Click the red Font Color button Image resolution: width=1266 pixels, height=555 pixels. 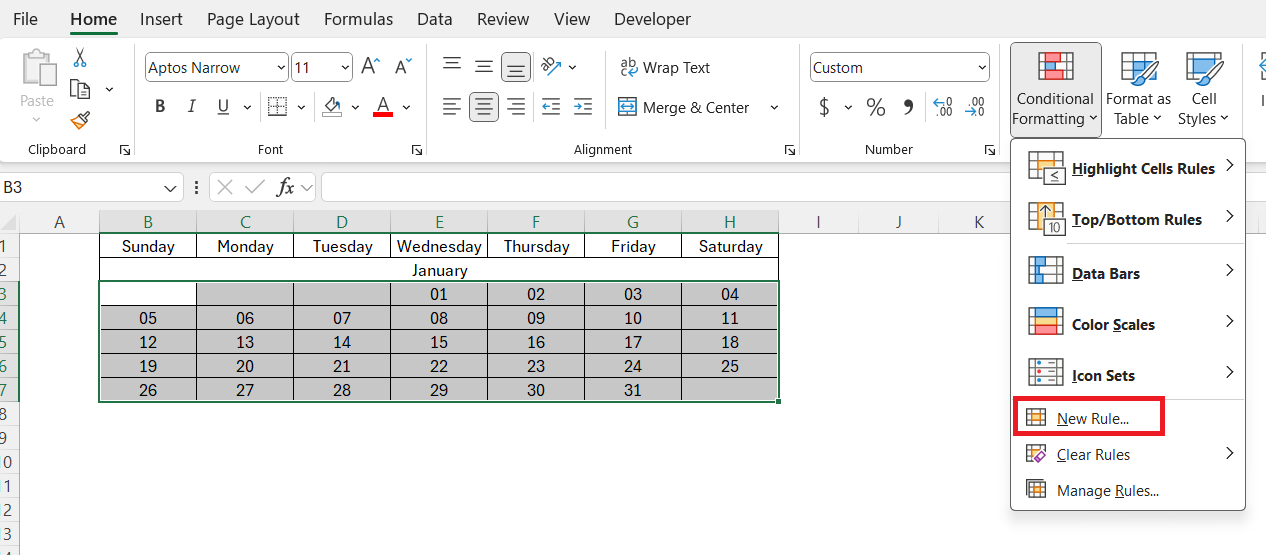(x=382, y=107)
